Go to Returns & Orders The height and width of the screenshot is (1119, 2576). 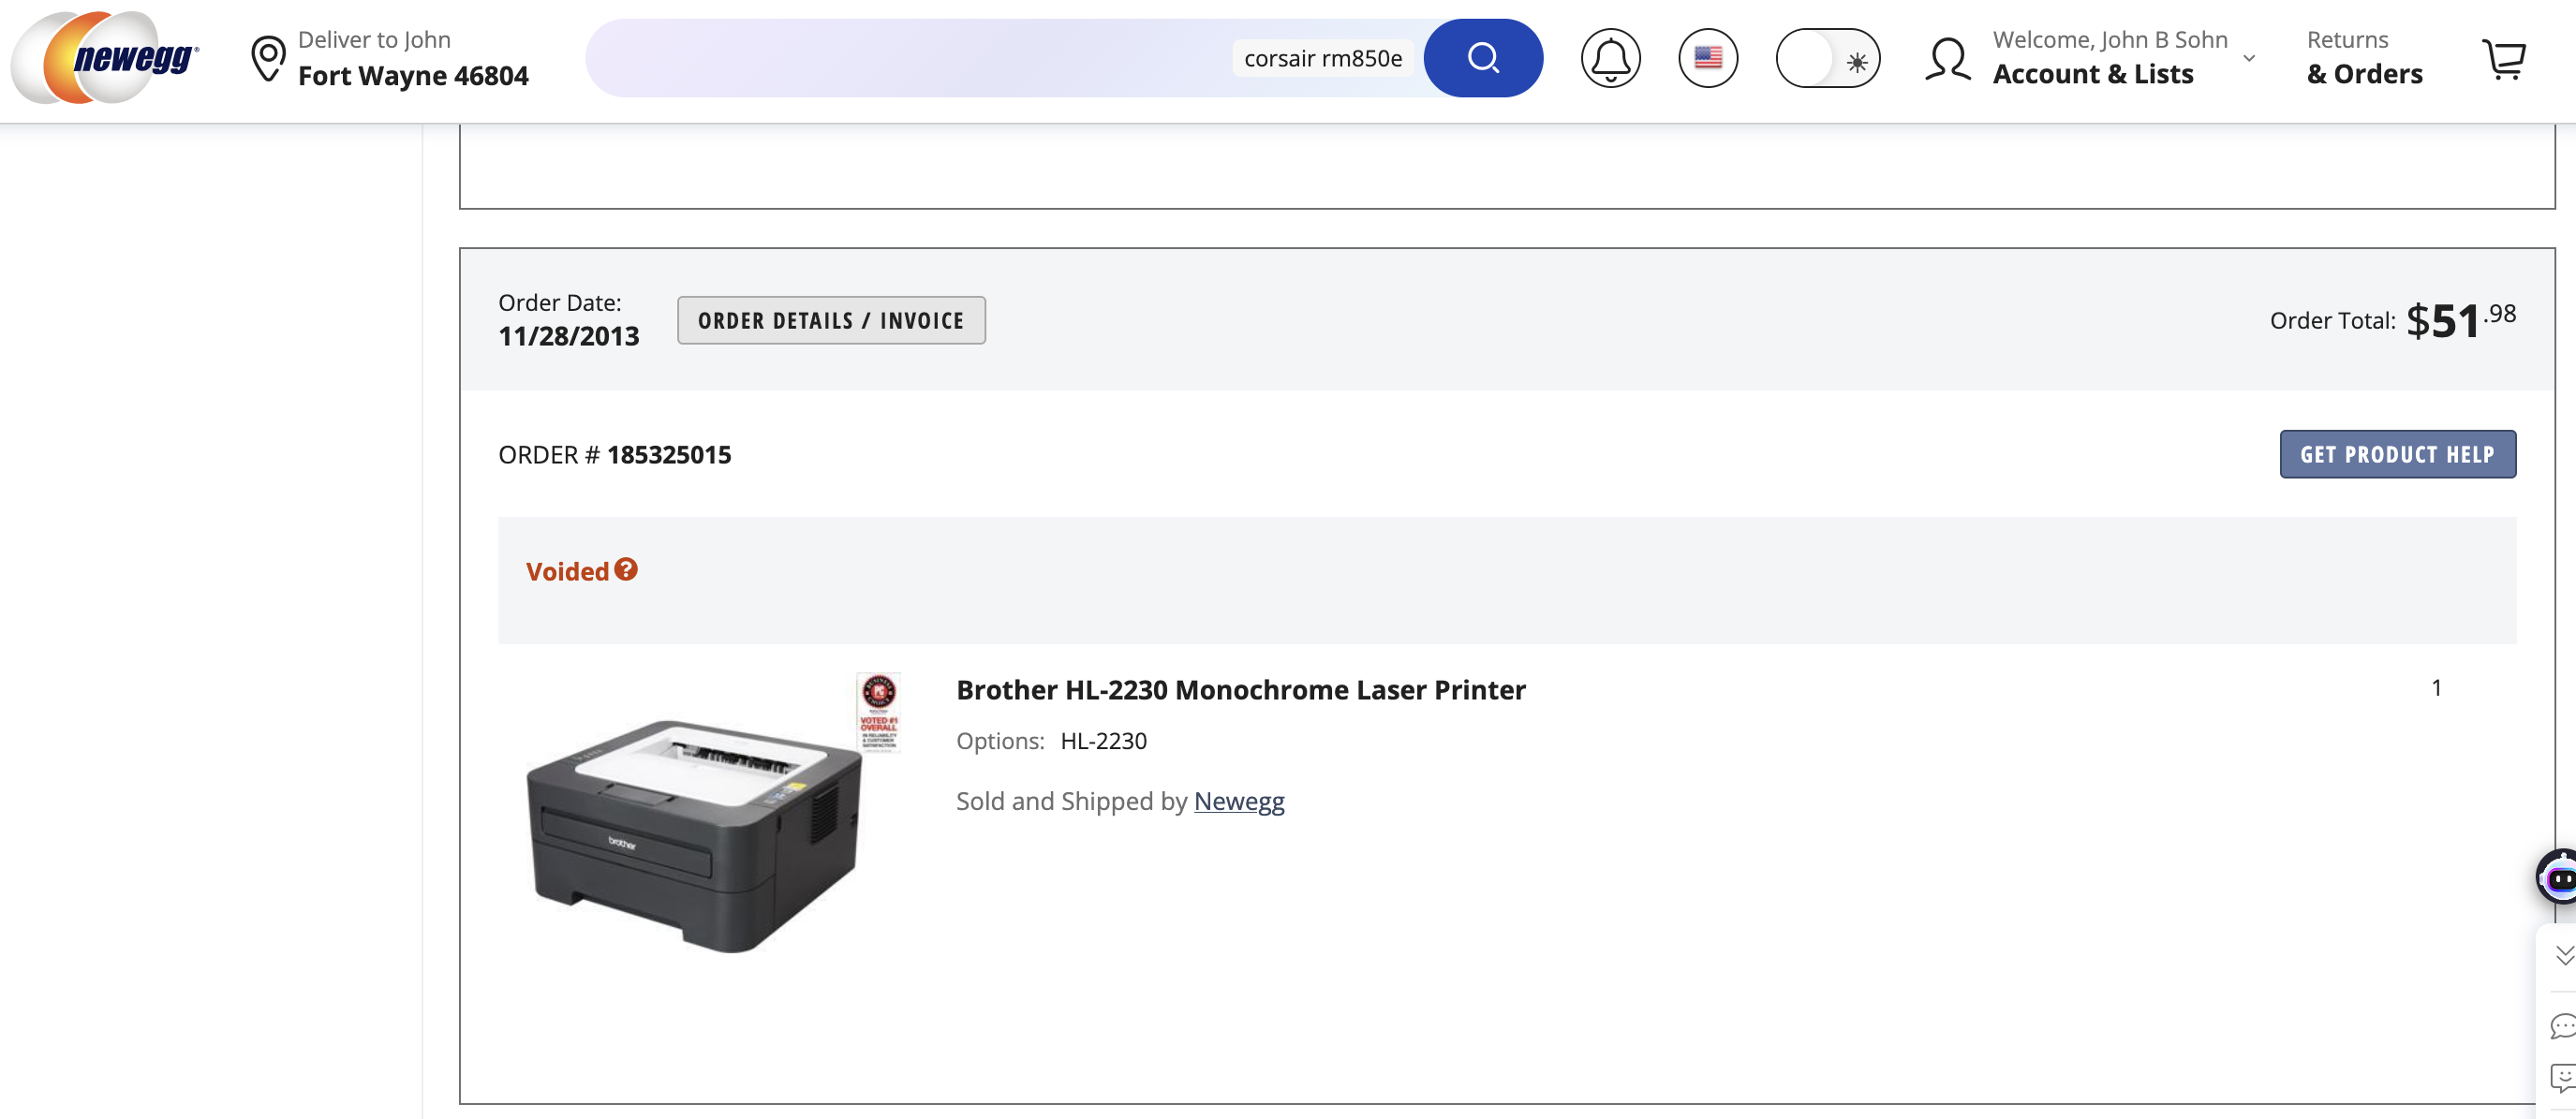pyautogui.click(x=2363, y=57)
